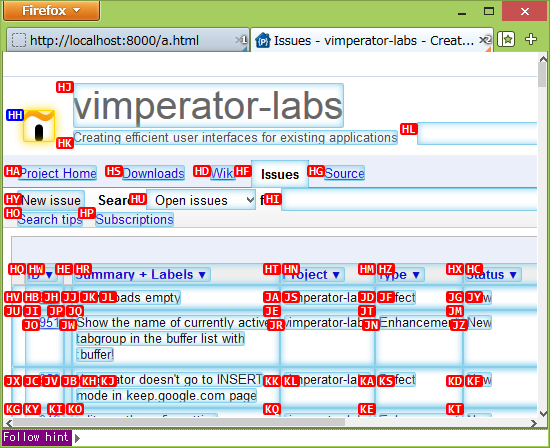Viewport: 550px width, 448px height.
Task: Click the page scroll down arrow
Action: (543, 414)
